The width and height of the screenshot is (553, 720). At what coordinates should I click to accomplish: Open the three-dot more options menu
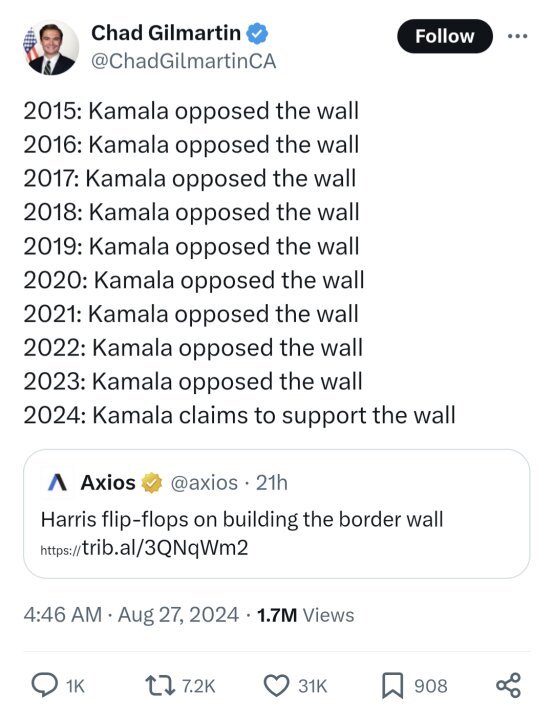point(518,36)
